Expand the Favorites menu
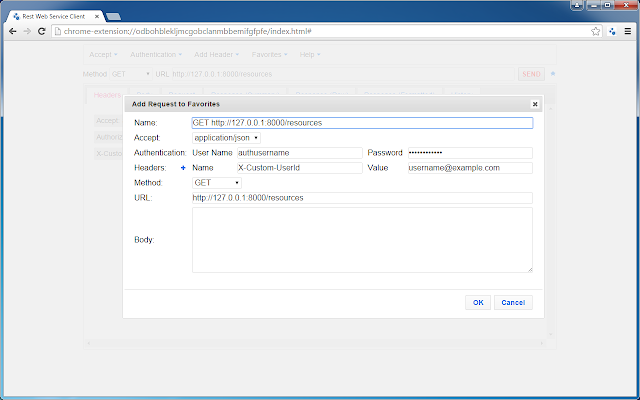640x400 pixels. (269, 55)
